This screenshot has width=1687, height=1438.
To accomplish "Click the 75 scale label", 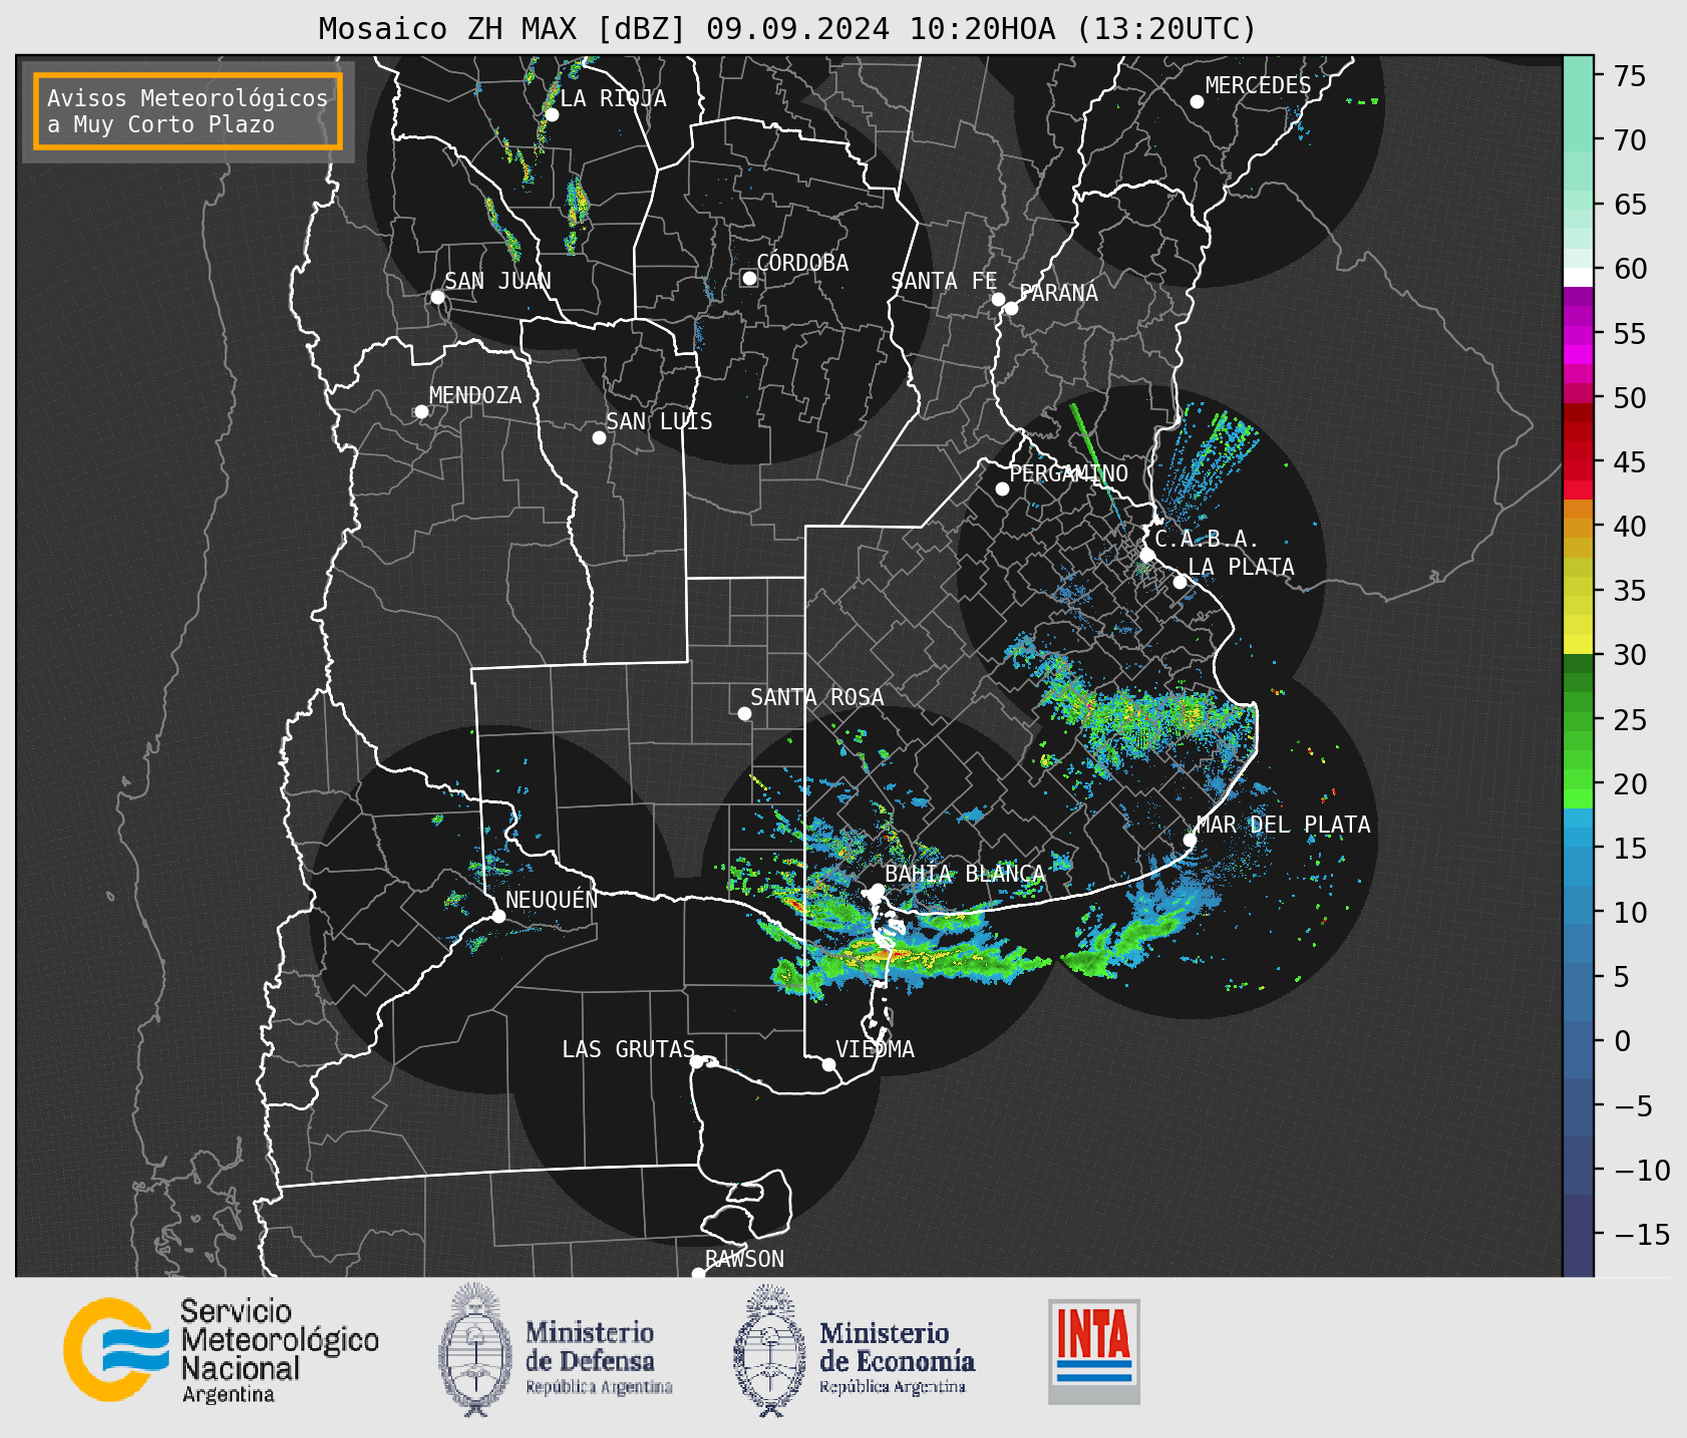I will (x=1630, y=76).
